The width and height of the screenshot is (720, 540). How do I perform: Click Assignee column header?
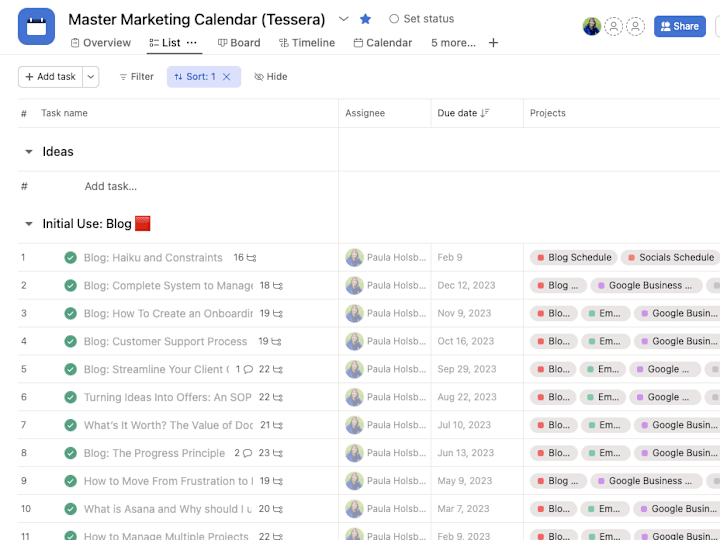[x=365, y=113]
